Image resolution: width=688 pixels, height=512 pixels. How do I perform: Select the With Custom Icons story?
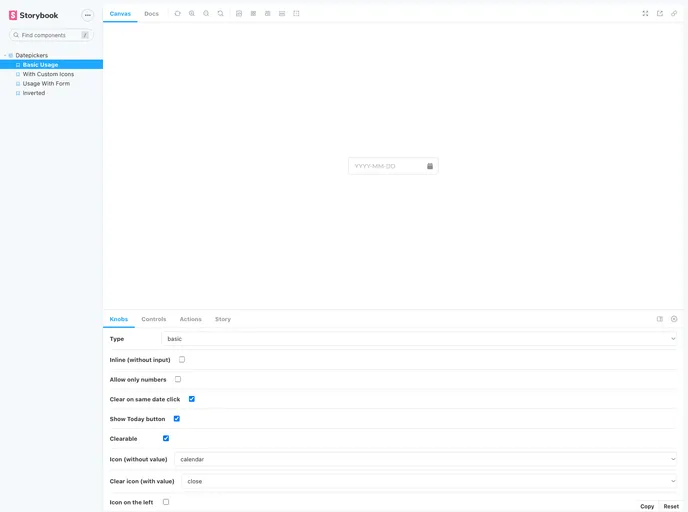[x=51, y=74]
